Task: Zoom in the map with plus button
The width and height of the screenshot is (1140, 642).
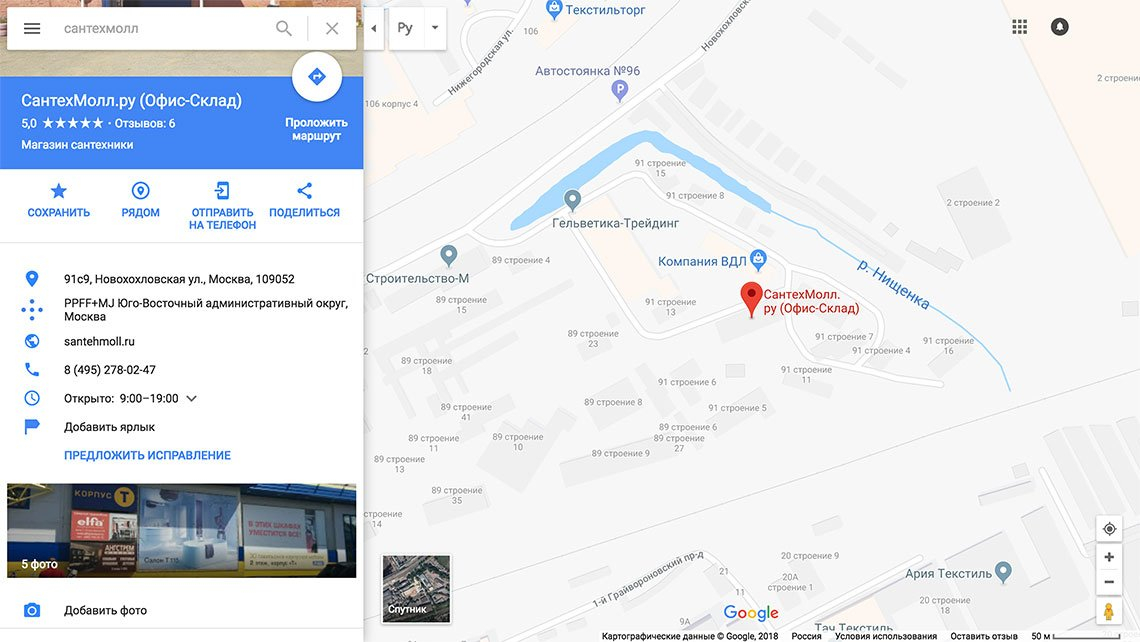Action: [x=1109, y=557]
